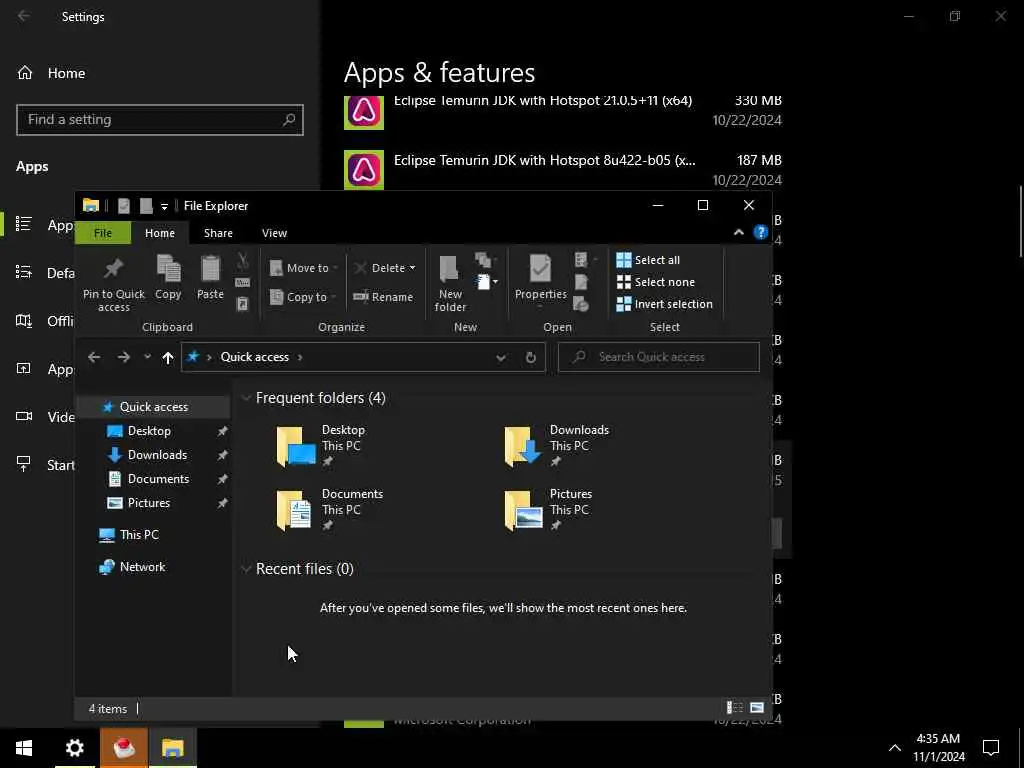
Task: Click the Paste ribbon button
Action: pyautogui.click(x=210, y=278)
